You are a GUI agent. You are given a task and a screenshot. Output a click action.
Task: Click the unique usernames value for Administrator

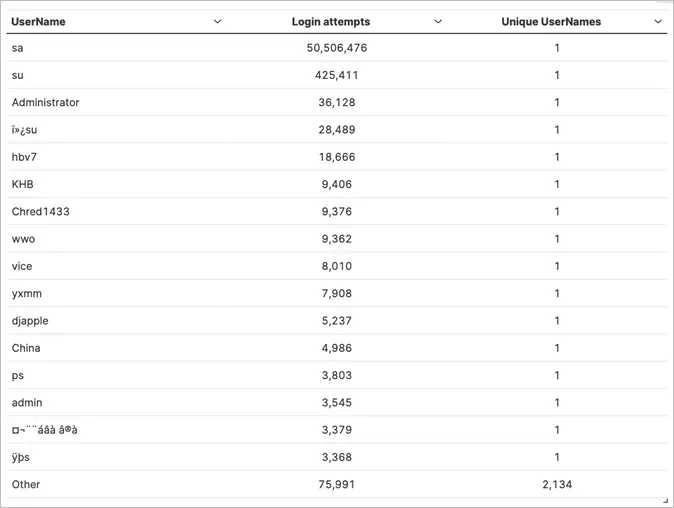coord(557,102)
